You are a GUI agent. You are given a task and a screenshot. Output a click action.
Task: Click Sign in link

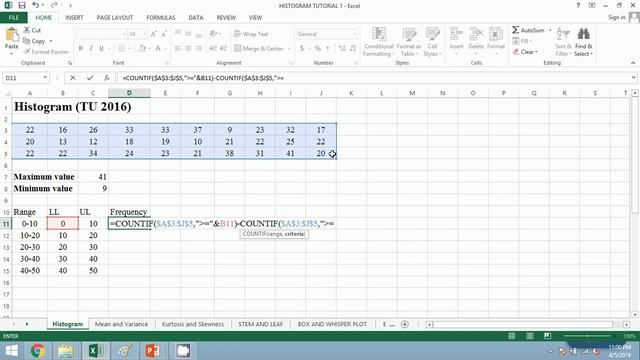[616, 18]
